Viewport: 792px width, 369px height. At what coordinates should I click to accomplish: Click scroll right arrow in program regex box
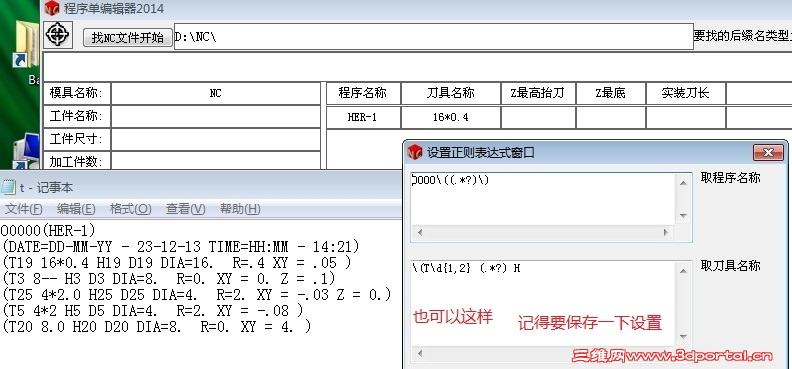pyautogui.click(x=666, y=233)
